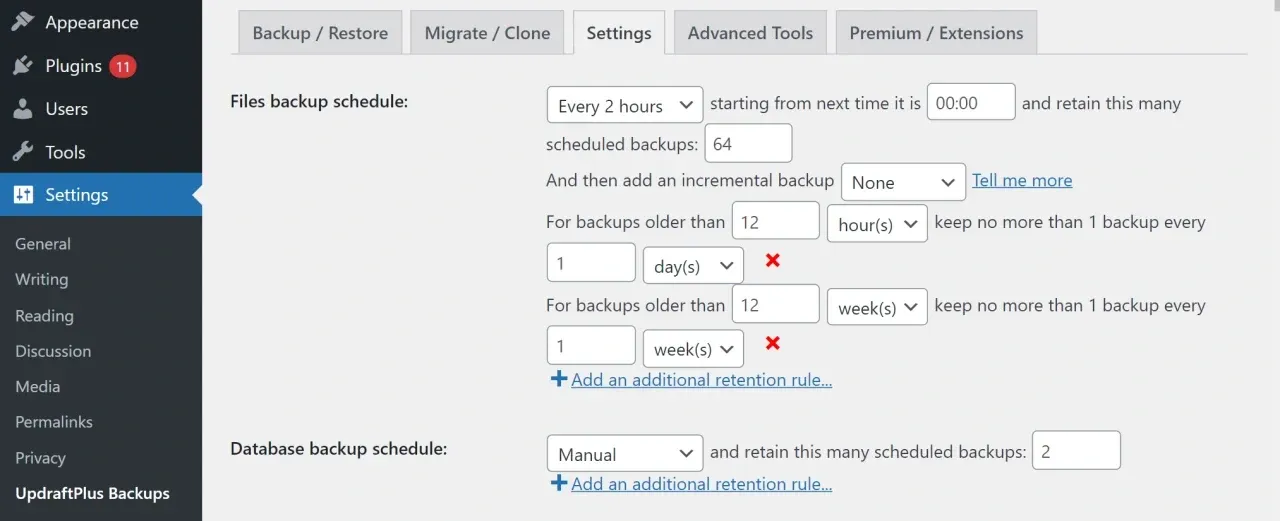Open the Manual database schedule dropdown
This screenshot has width=1280, height=521.
(625, 454)
